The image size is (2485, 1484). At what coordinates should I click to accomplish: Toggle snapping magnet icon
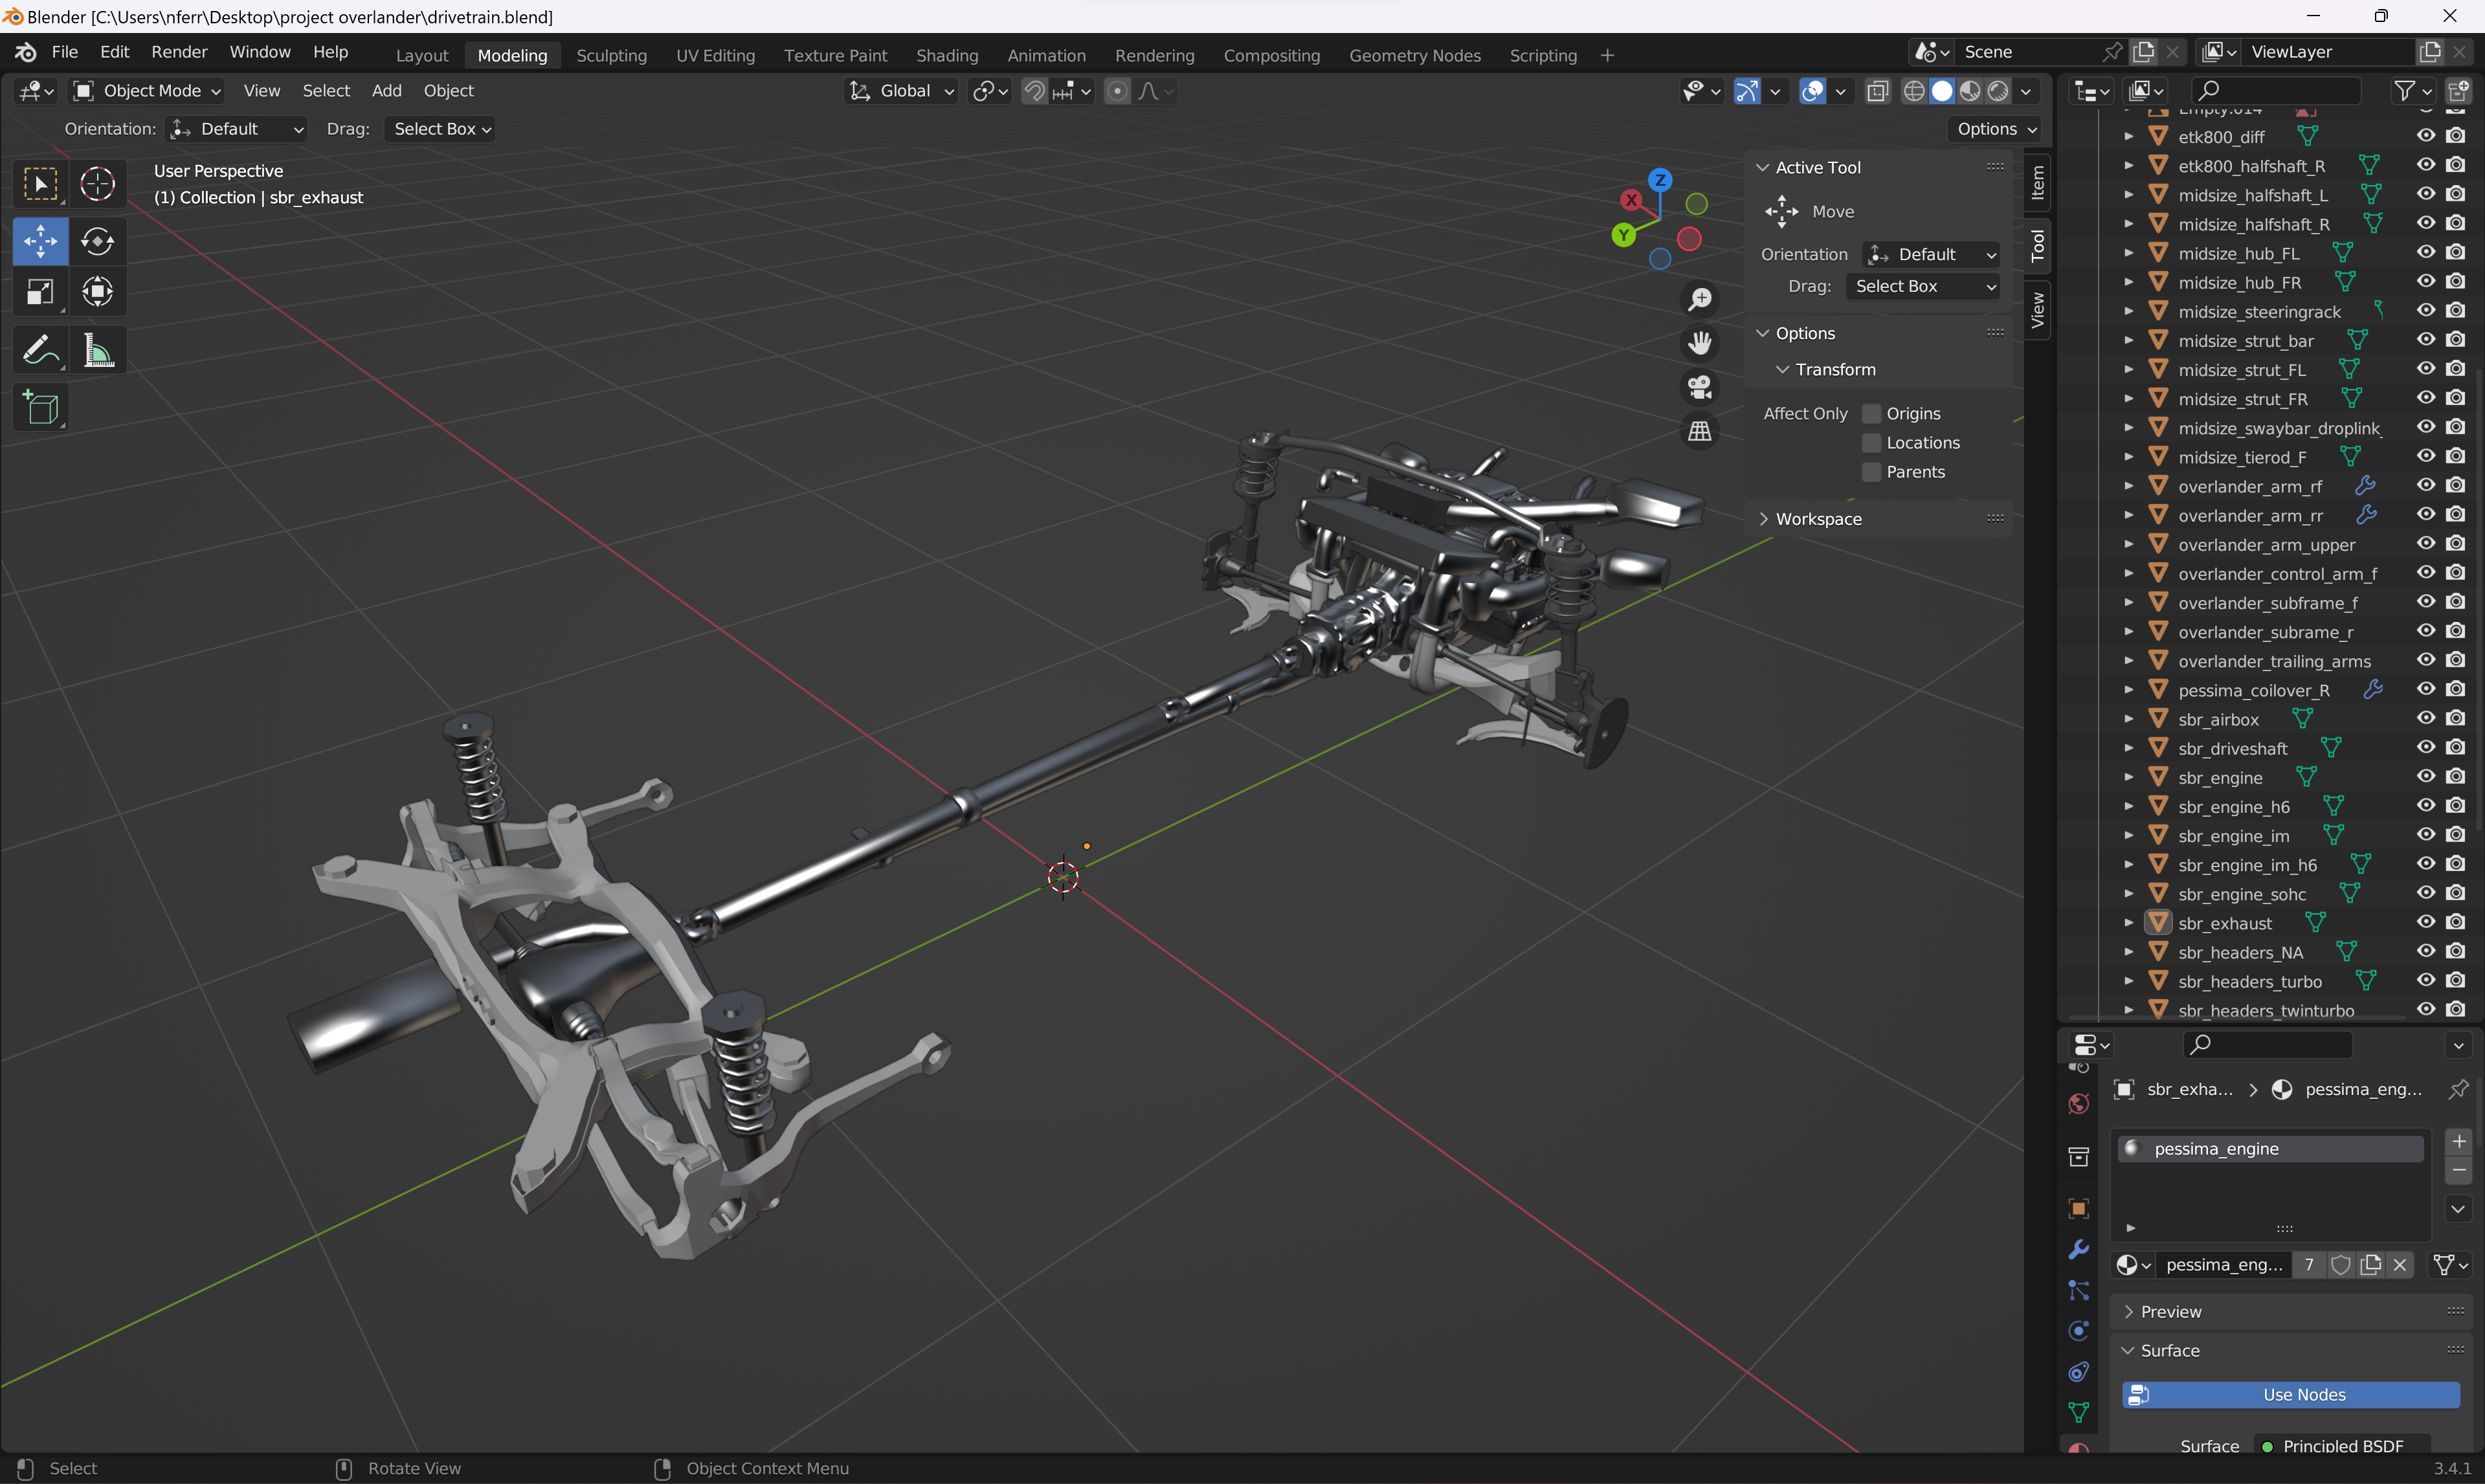(x=1035, y=91)
